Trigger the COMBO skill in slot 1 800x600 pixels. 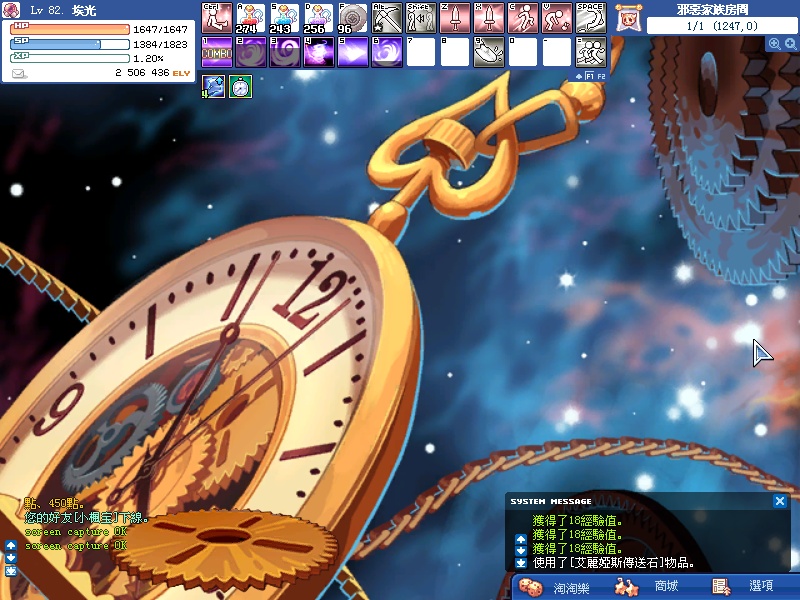point(217,52)
